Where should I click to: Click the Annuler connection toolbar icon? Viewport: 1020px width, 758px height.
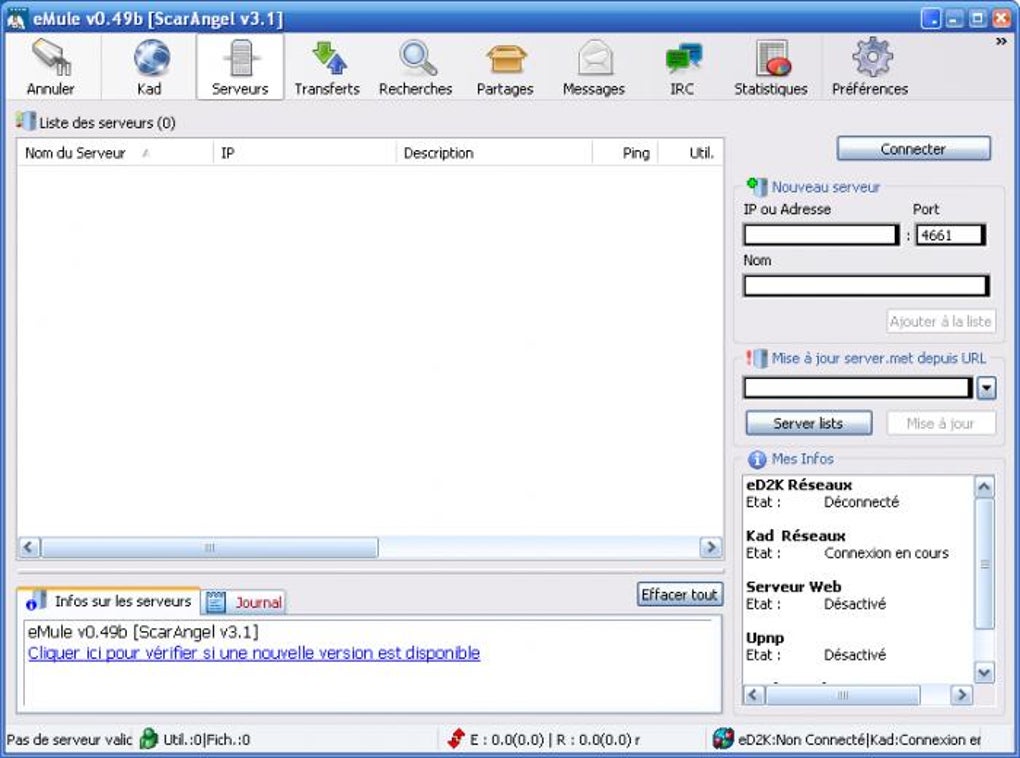51,58
